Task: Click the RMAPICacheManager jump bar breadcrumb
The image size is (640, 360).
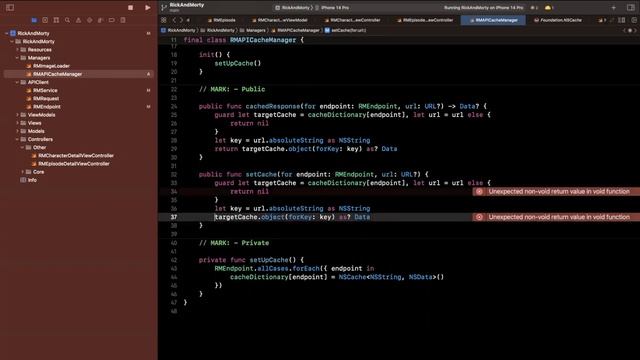Action: coord(296,30)
